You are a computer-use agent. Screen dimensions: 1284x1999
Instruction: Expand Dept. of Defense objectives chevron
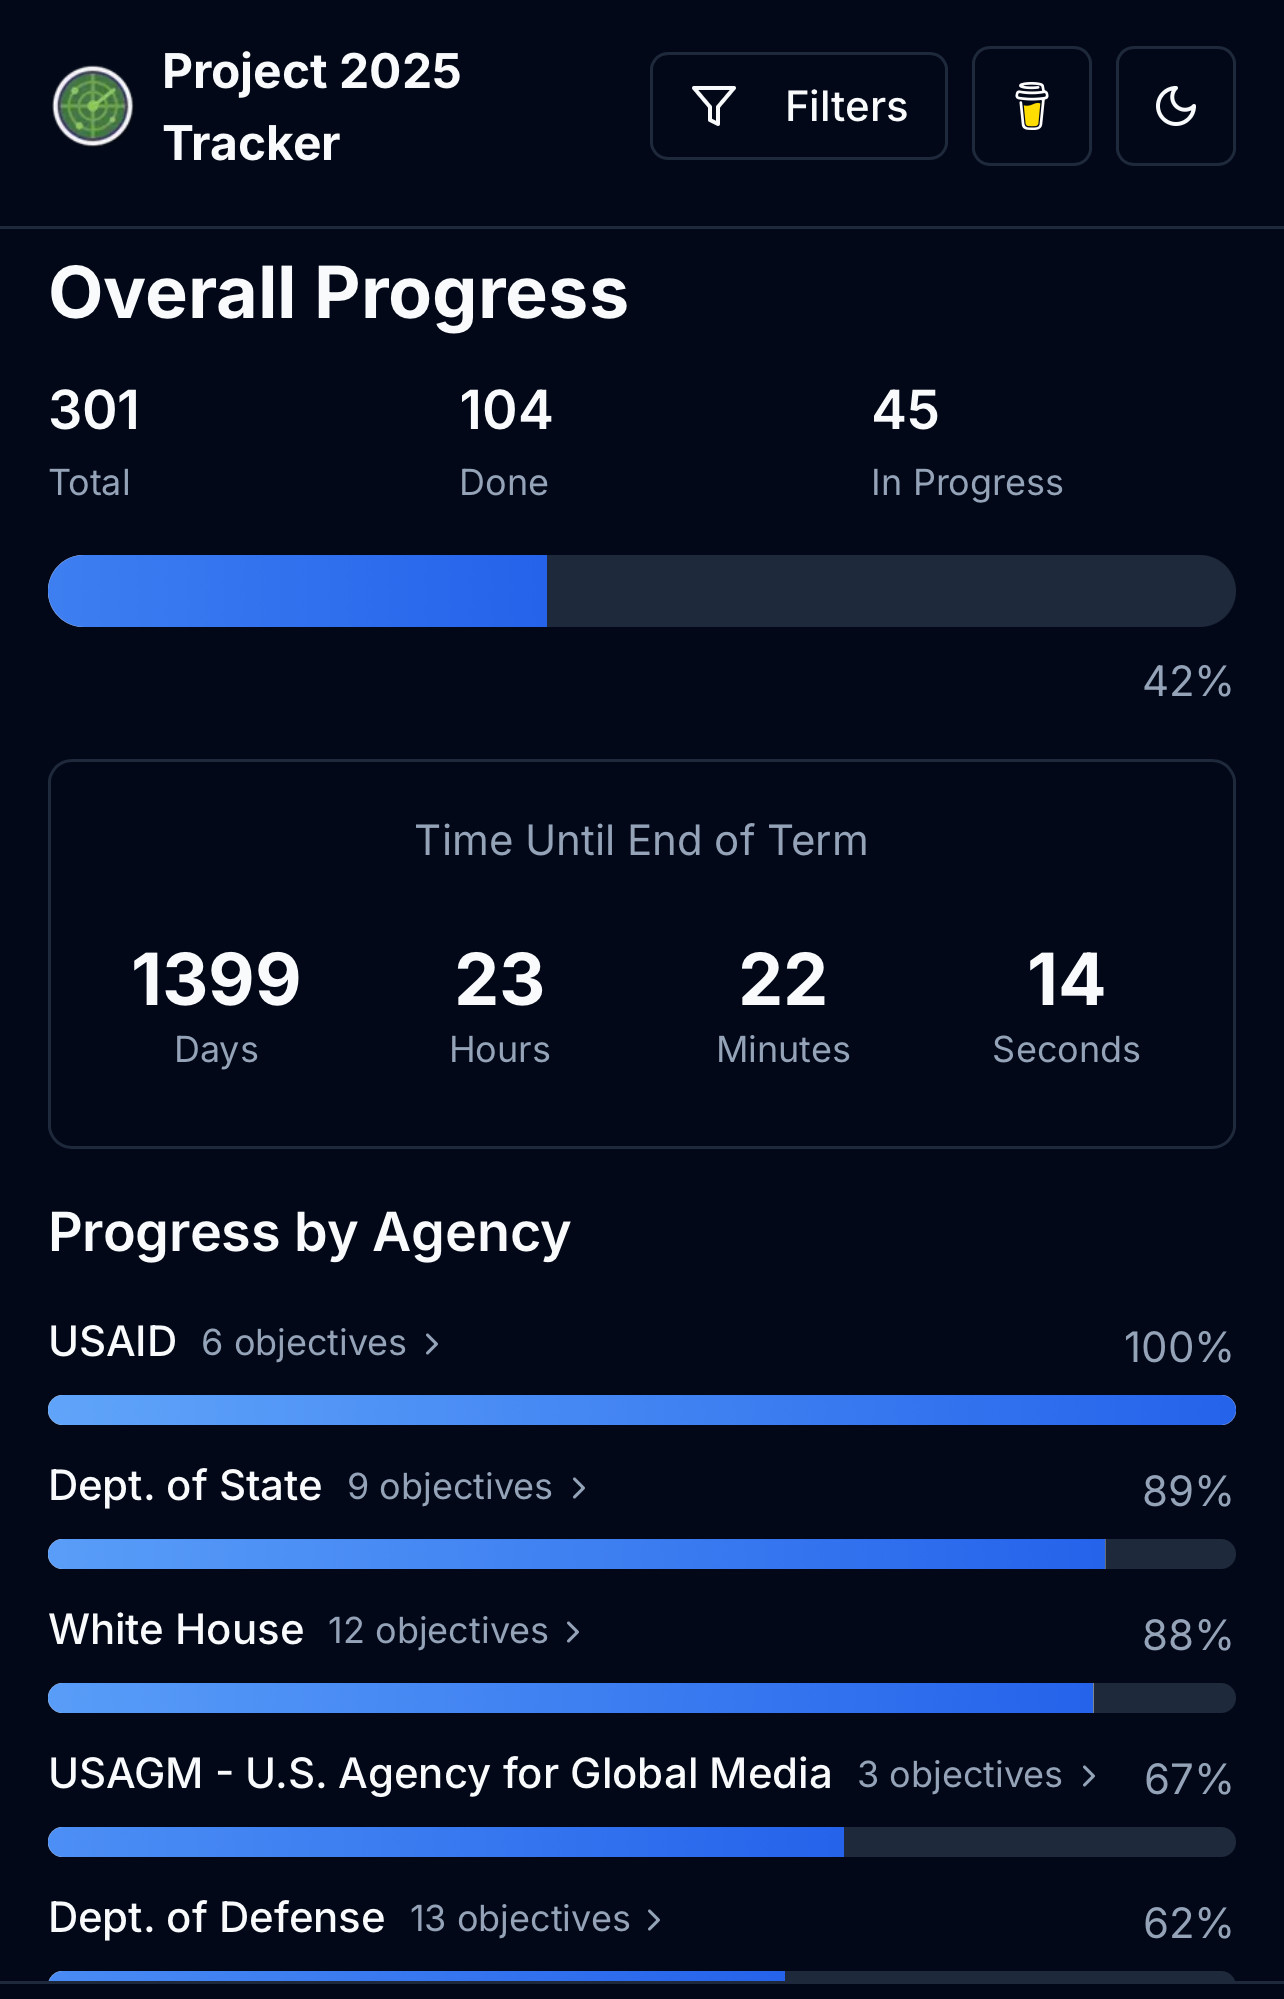[x=654, y=1919]
